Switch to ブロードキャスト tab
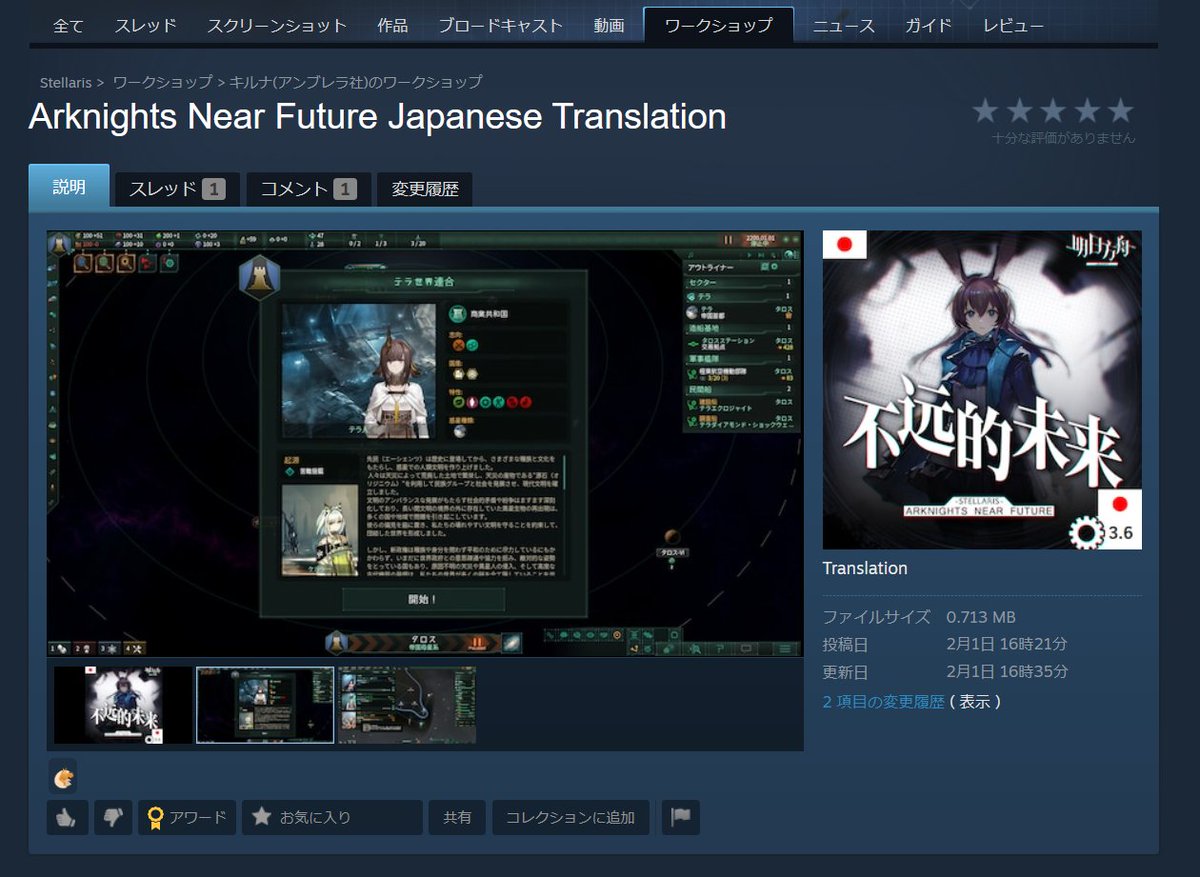The image size is (1200, 877). pyautogui.click(x=500, y=26)
